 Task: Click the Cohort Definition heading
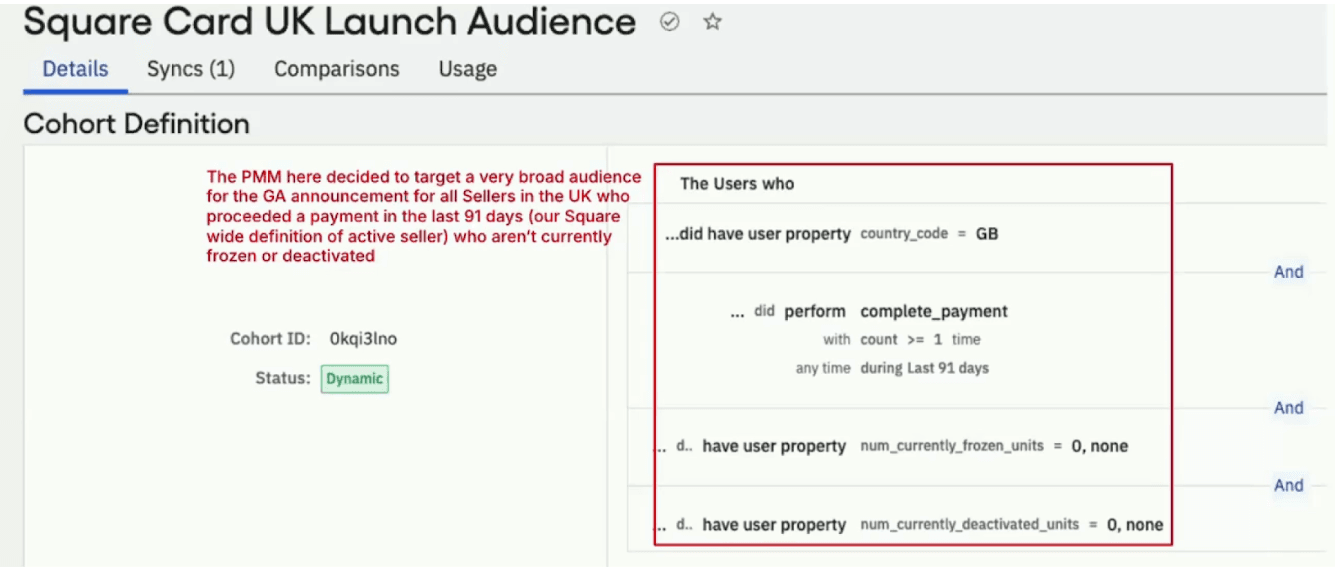[x=137, y=124]
